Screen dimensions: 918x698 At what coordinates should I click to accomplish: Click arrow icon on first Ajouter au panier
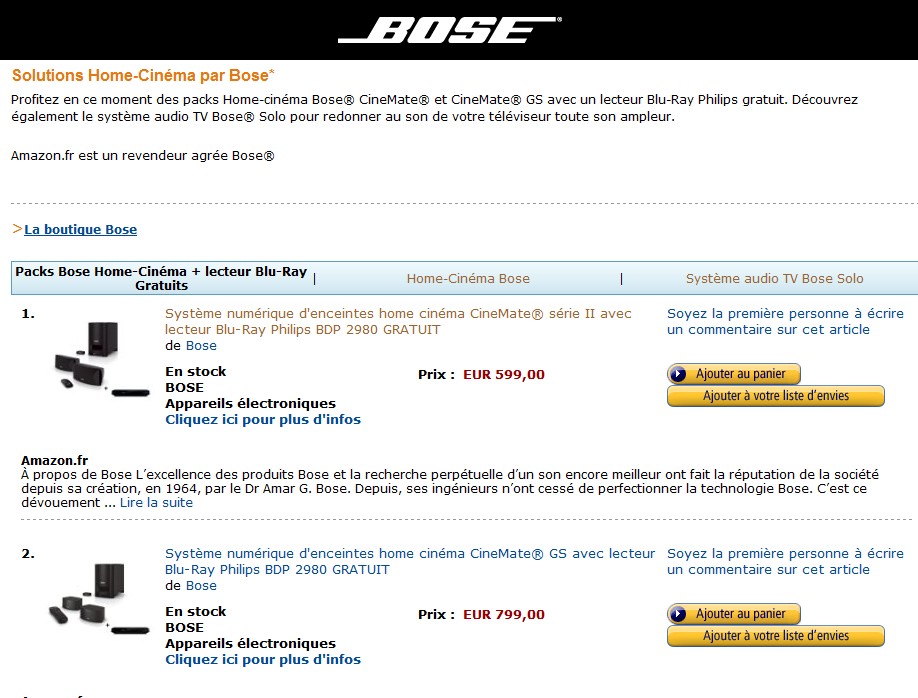(678, 374)
